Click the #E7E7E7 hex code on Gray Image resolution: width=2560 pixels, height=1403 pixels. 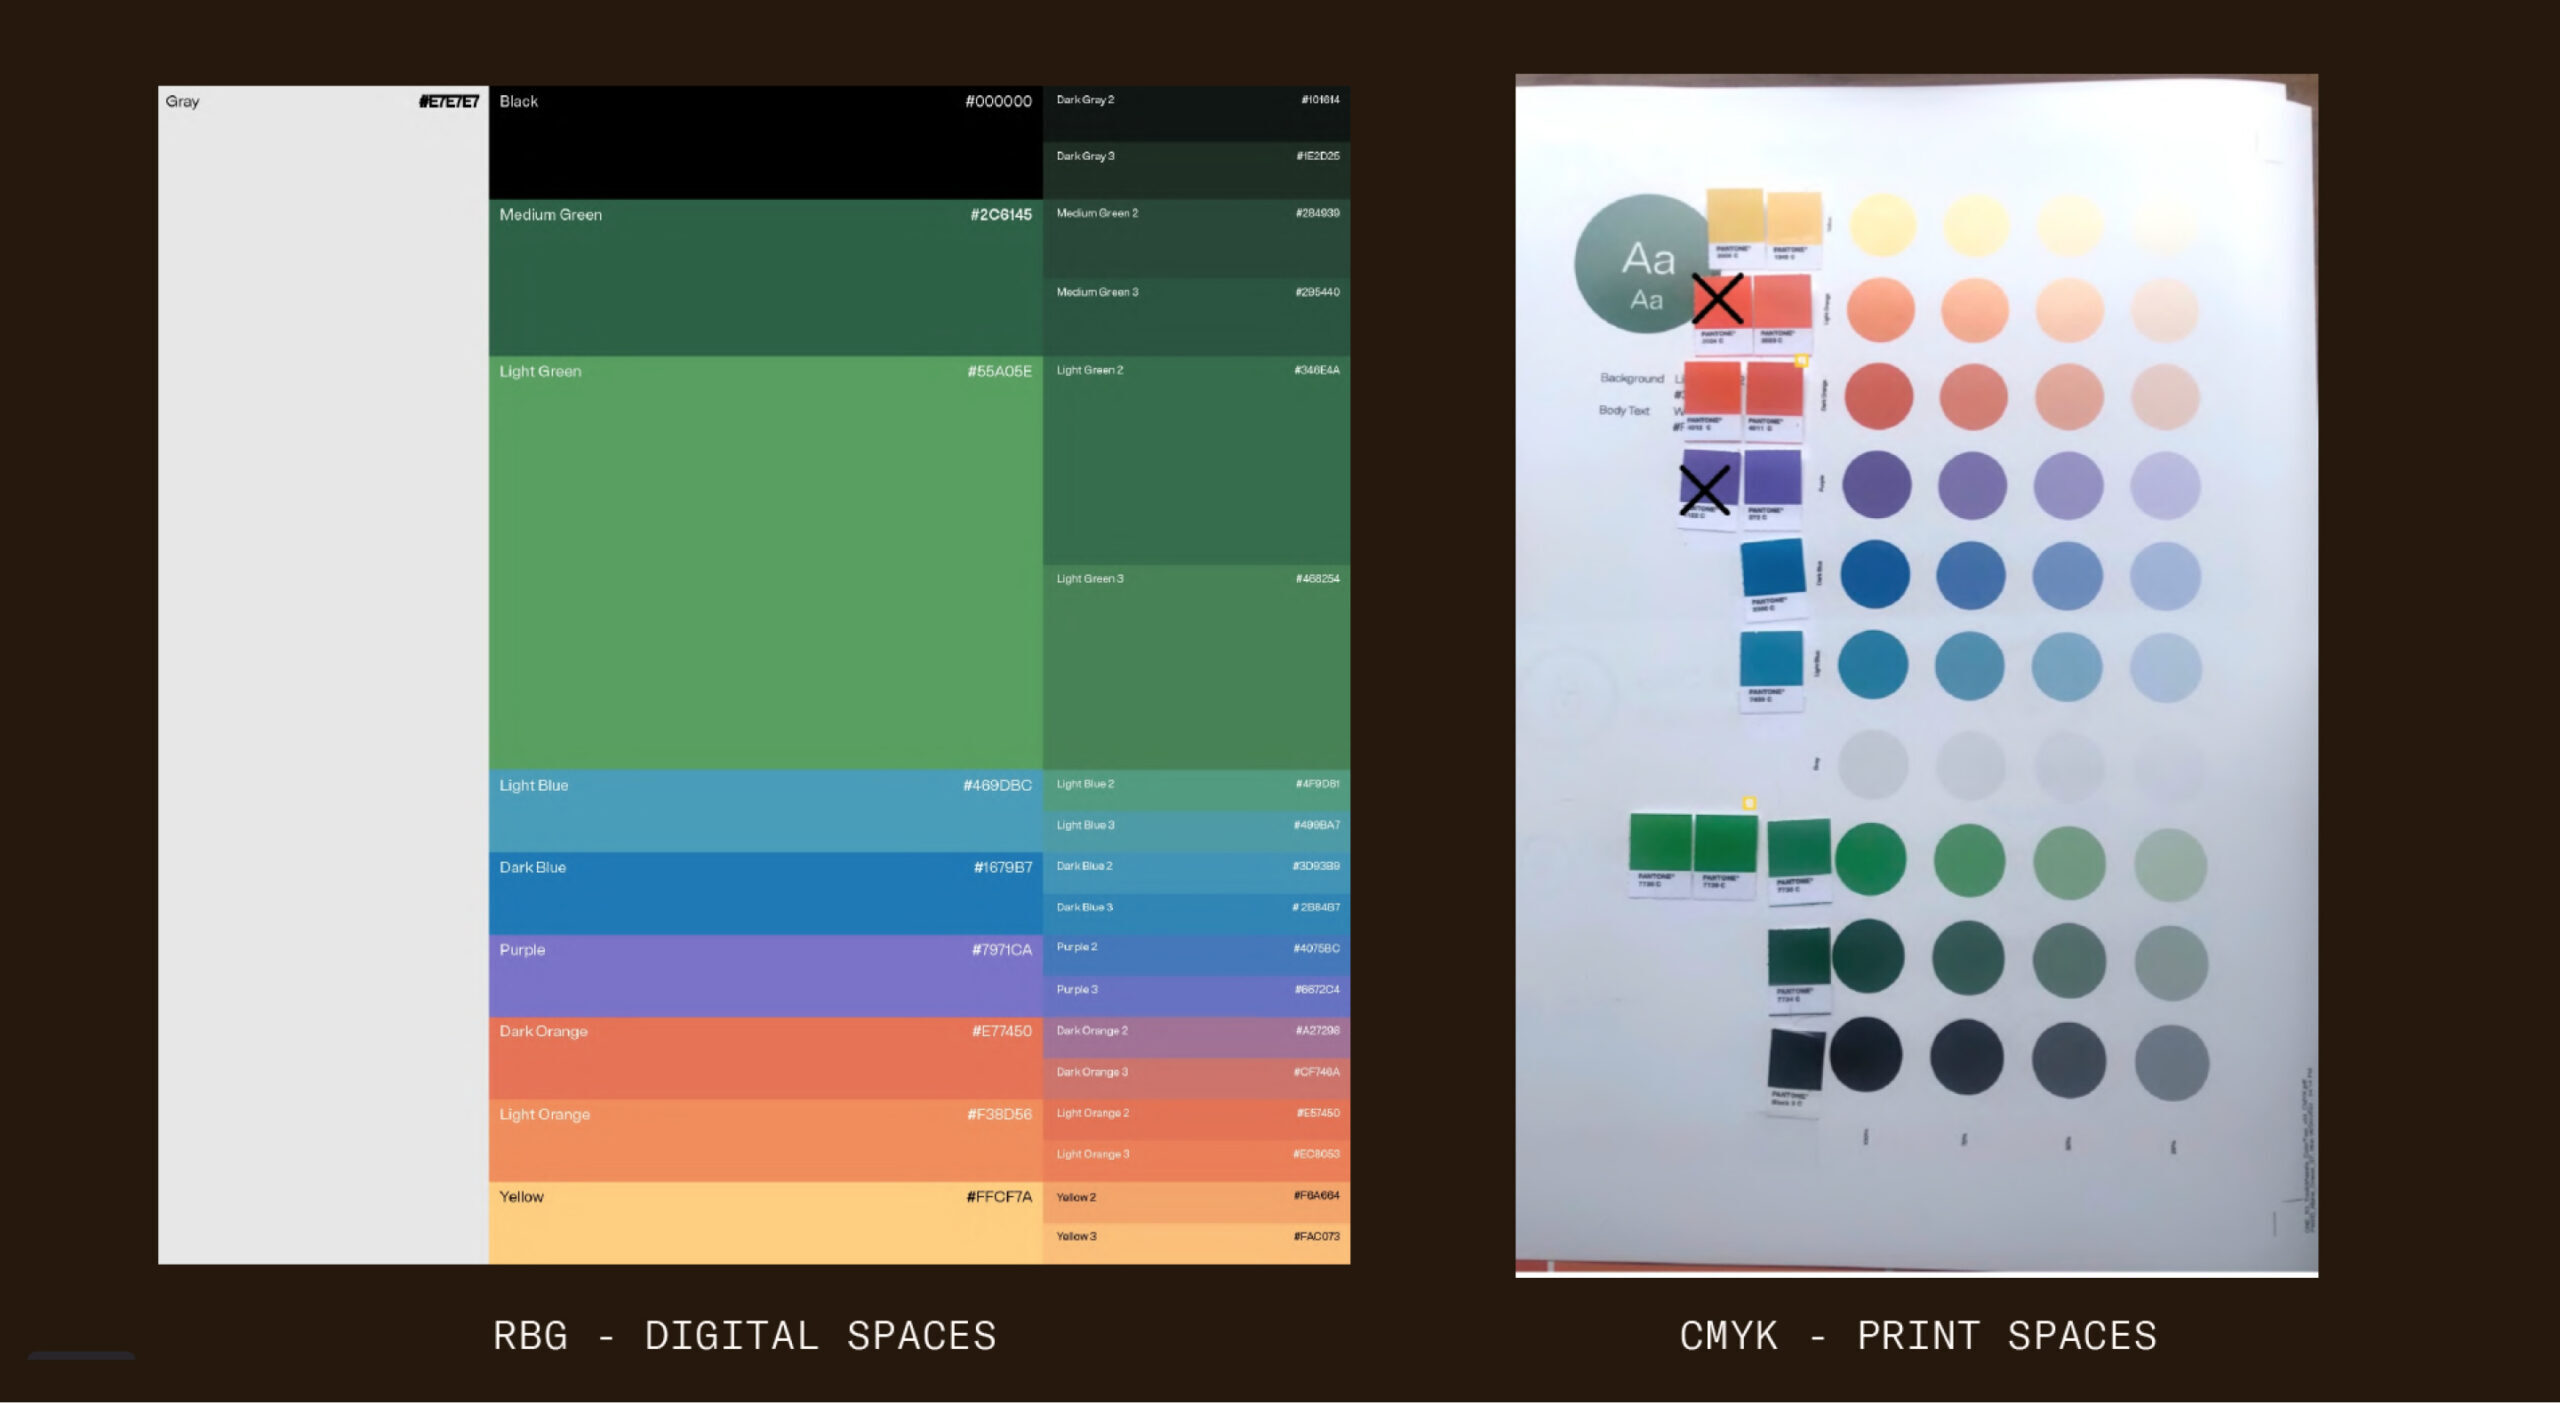pyautogui.click(x=449, y=101)
